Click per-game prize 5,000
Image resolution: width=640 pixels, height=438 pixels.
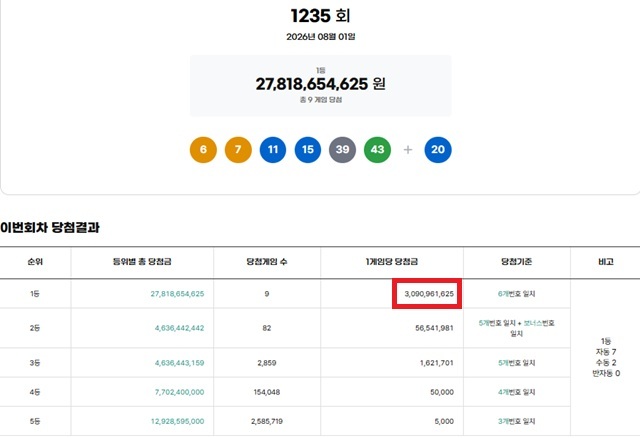pyautogui.click(x=444, y=421)
